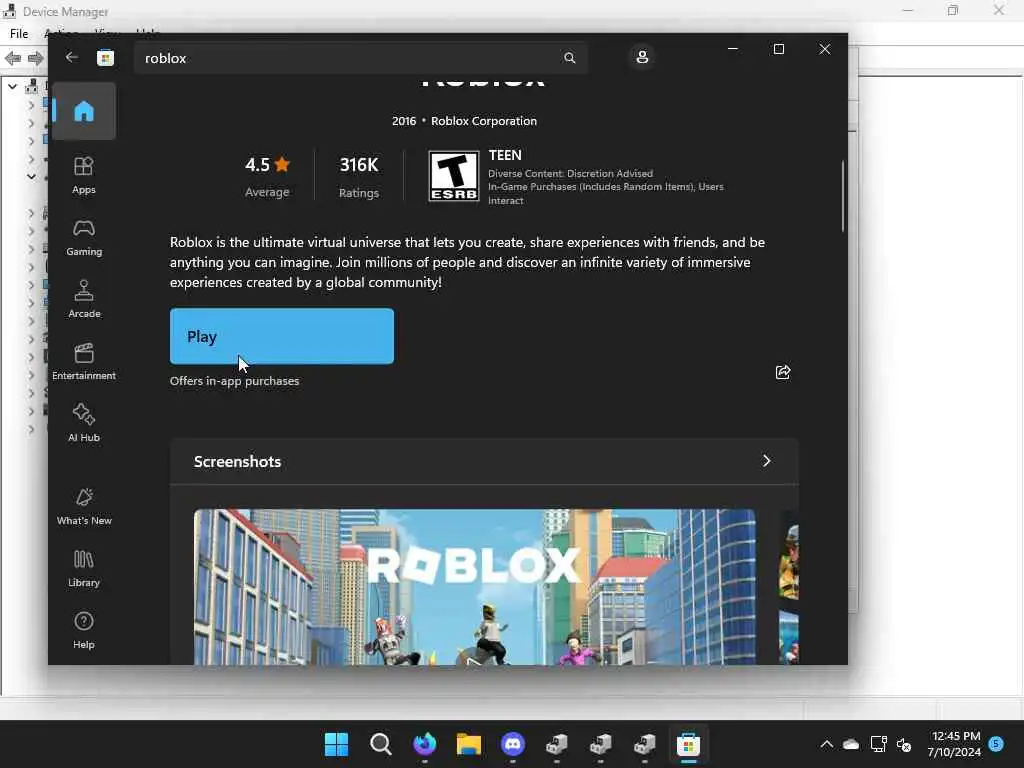
Task: Open Discord from the taskbar
Action: point(513,744)
